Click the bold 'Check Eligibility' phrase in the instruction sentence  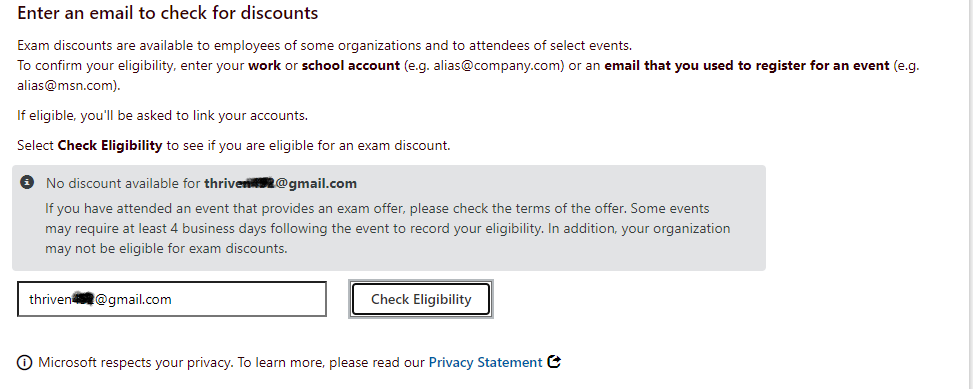point(110,146)
